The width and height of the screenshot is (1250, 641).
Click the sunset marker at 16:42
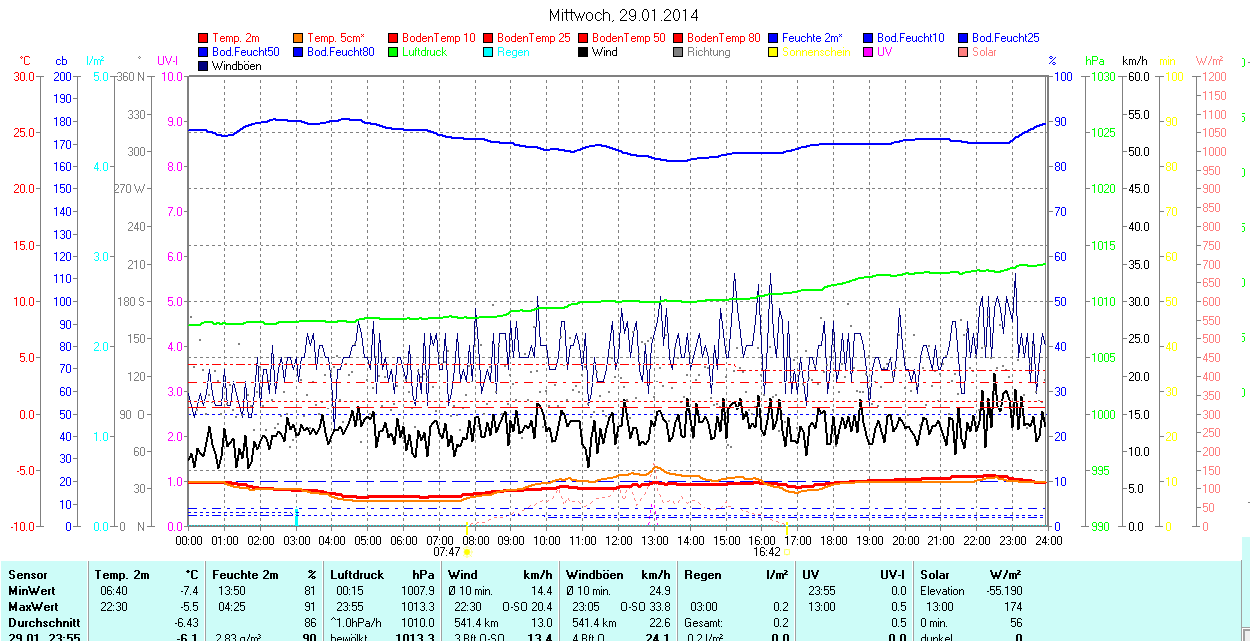pyautogui.click(x=787, y=551)
